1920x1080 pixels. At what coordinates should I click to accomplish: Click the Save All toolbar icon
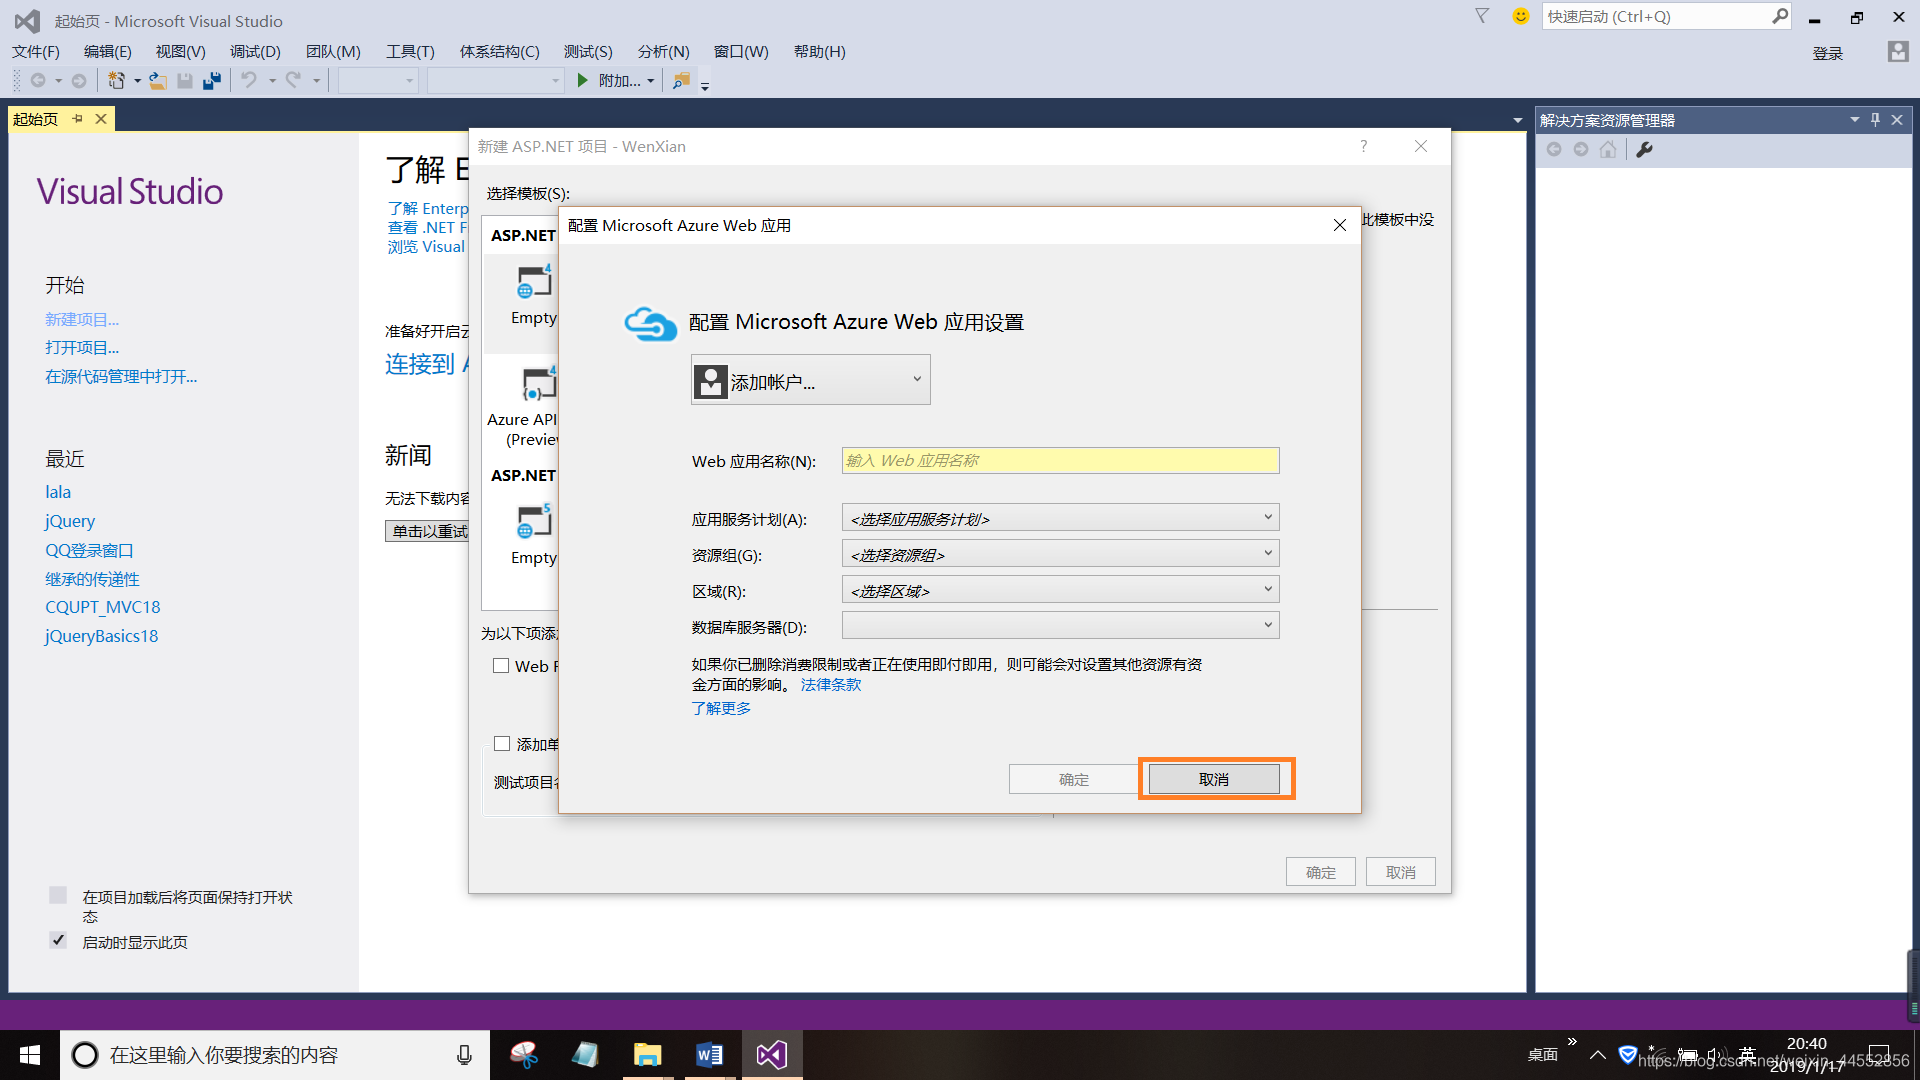(211, 81)
